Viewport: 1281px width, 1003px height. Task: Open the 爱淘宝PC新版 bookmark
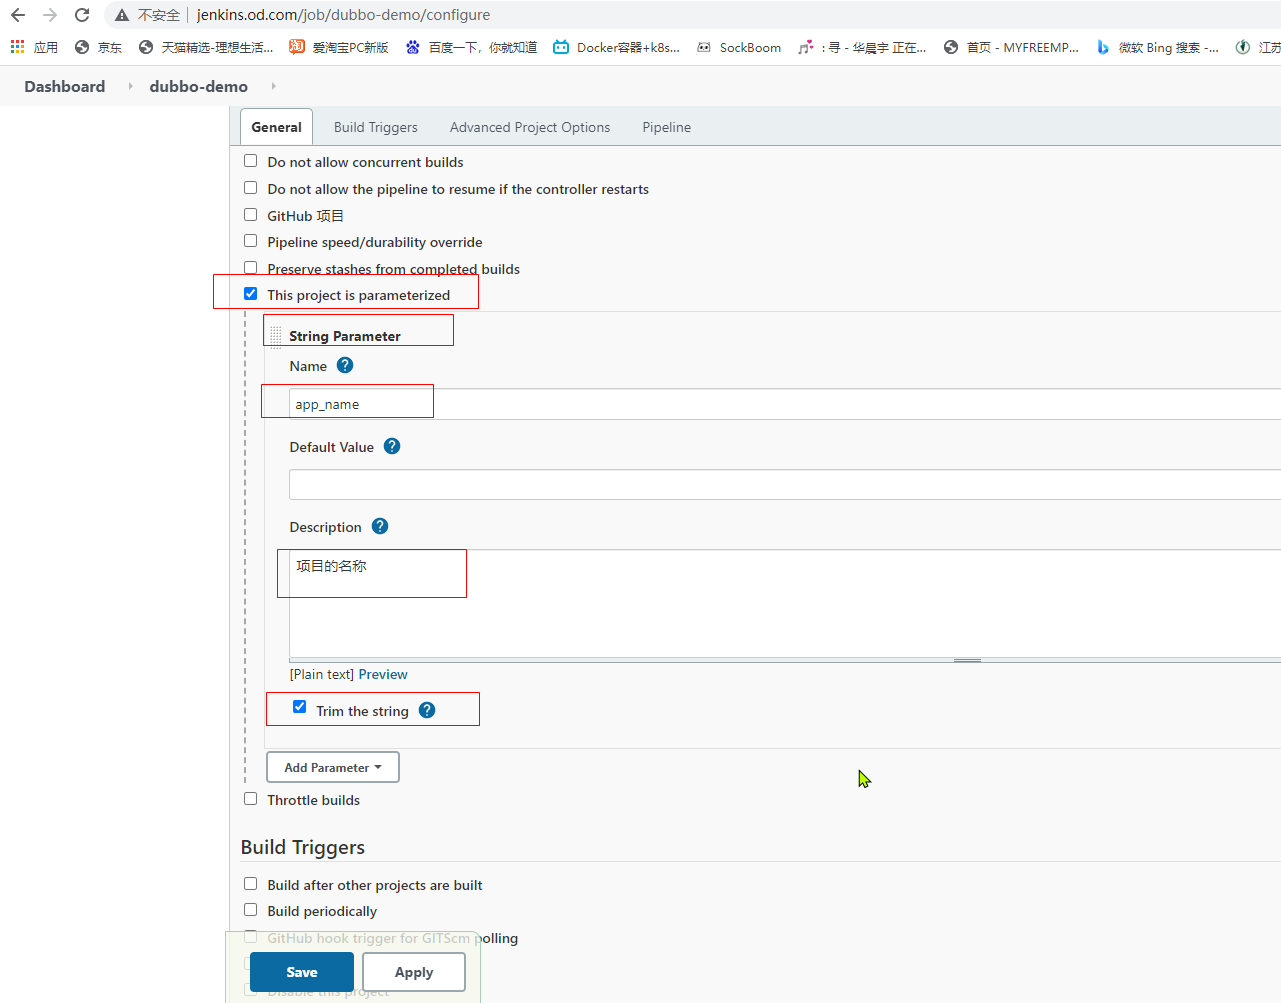(x=338, y=47)
